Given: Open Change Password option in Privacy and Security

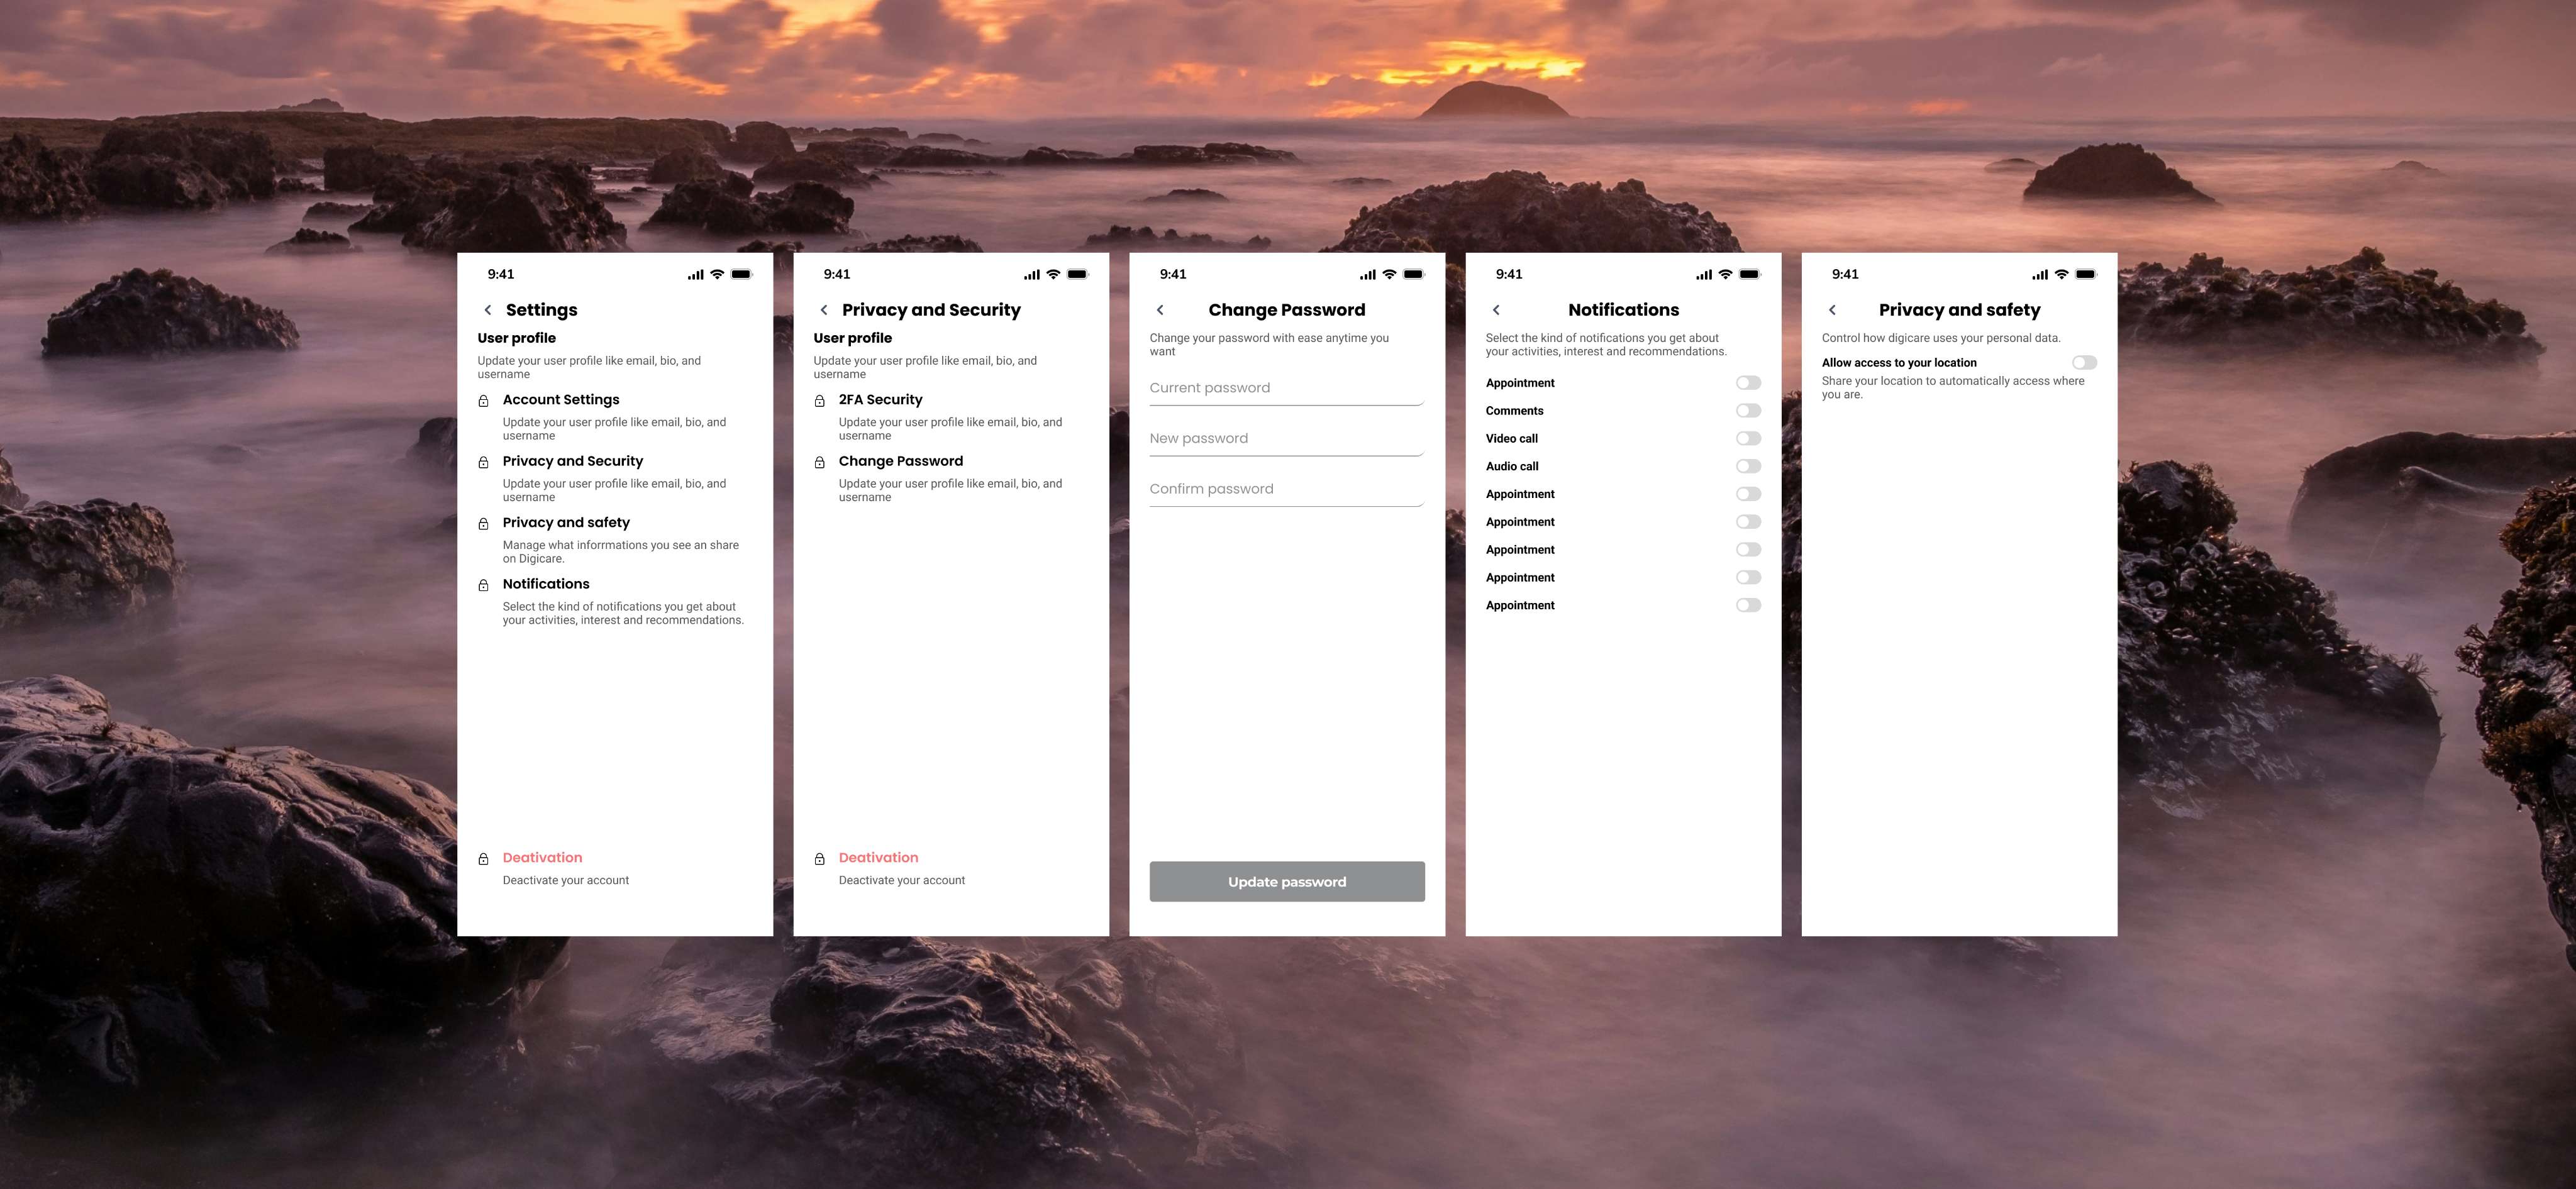Looking at the screenshot, I should pos(900,461).
